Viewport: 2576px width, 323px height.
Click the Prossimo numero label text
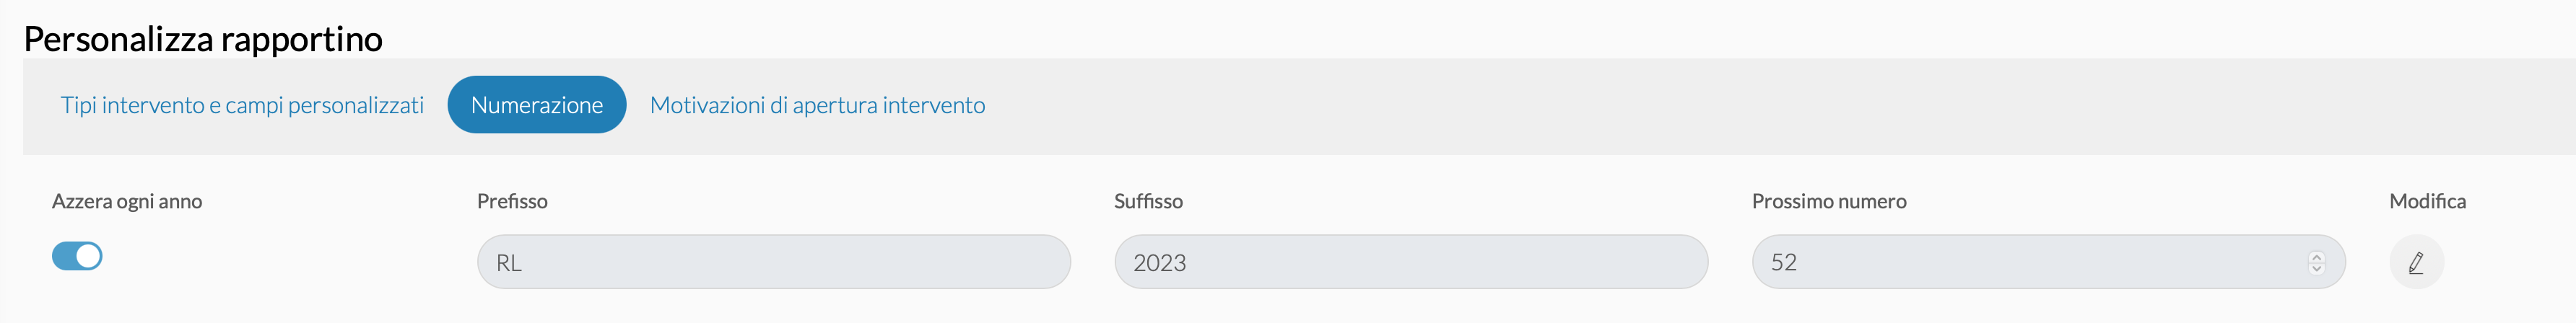point(1829,201)
